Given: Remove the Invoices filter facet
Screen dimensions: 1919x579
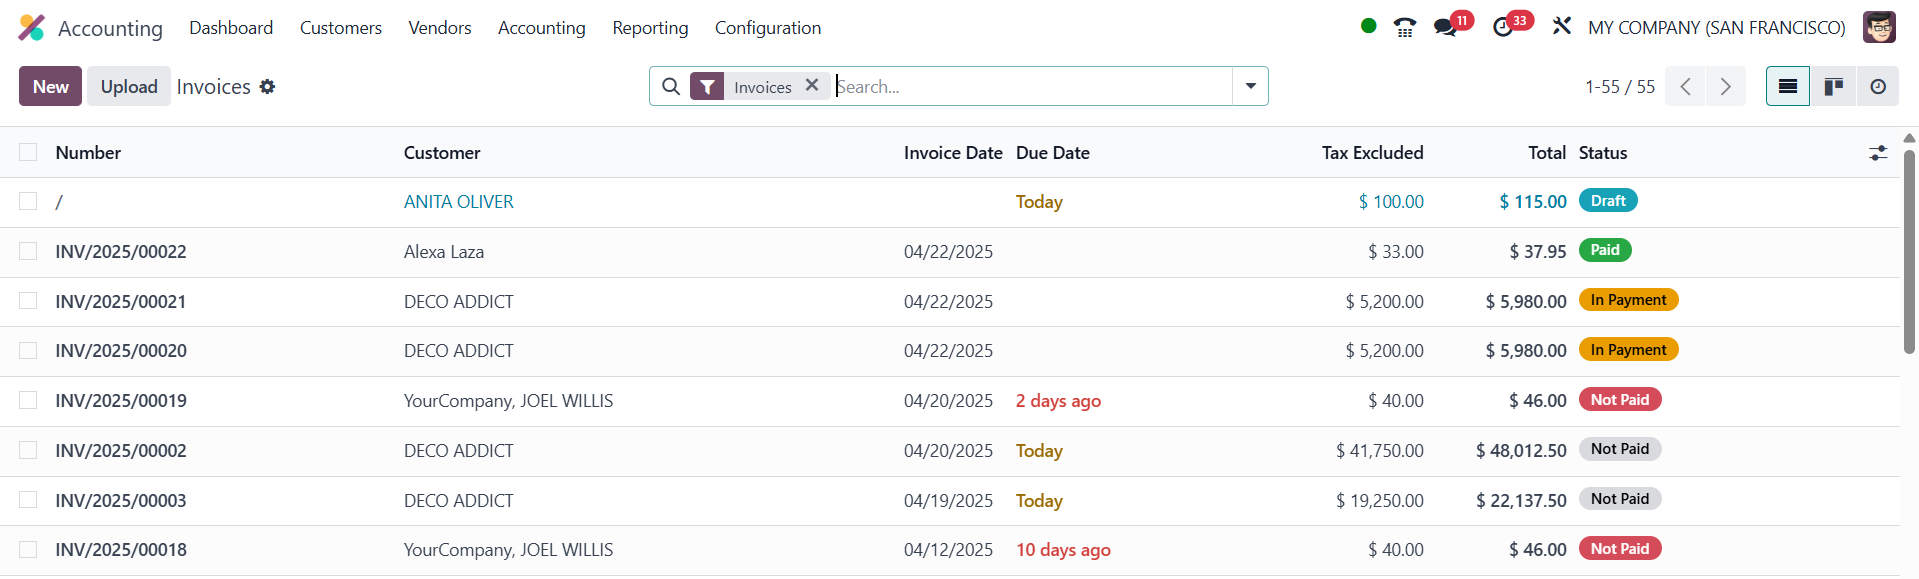Looking at the screenshot, I should (812, 86).
